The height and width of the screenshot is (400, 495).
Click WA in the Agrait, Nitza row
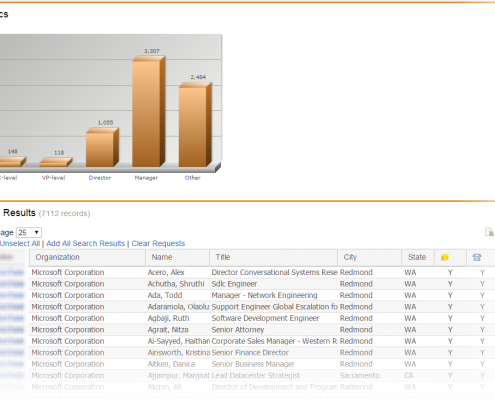coord(410,330)
